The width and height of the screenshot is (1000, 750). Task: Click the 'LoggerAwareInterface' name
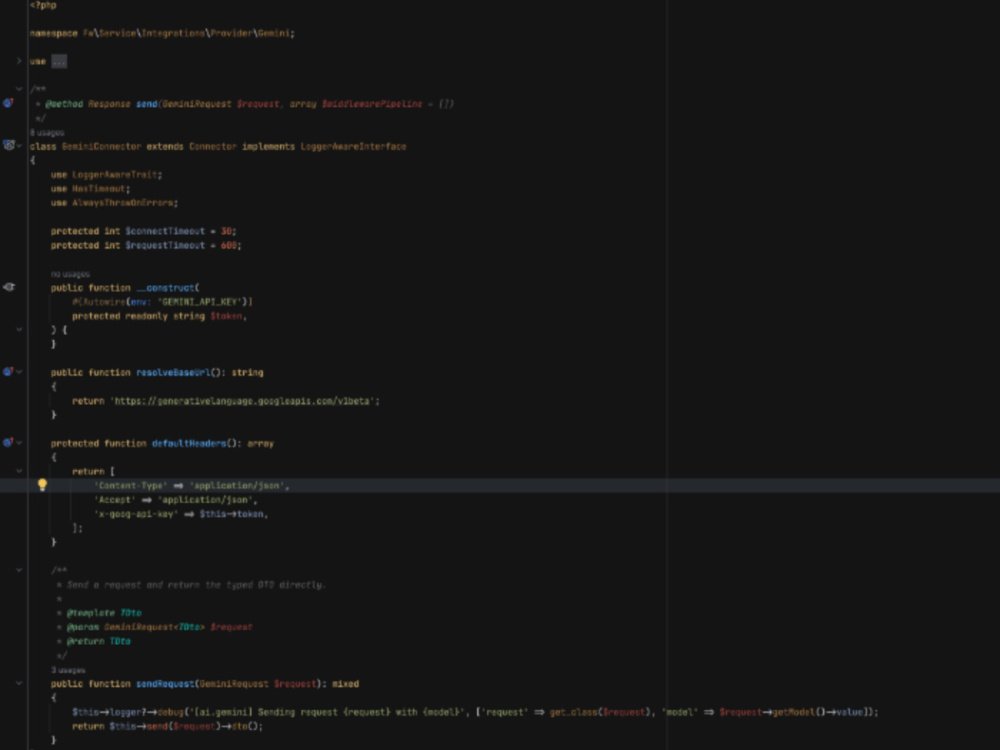(x=353, y=146)
